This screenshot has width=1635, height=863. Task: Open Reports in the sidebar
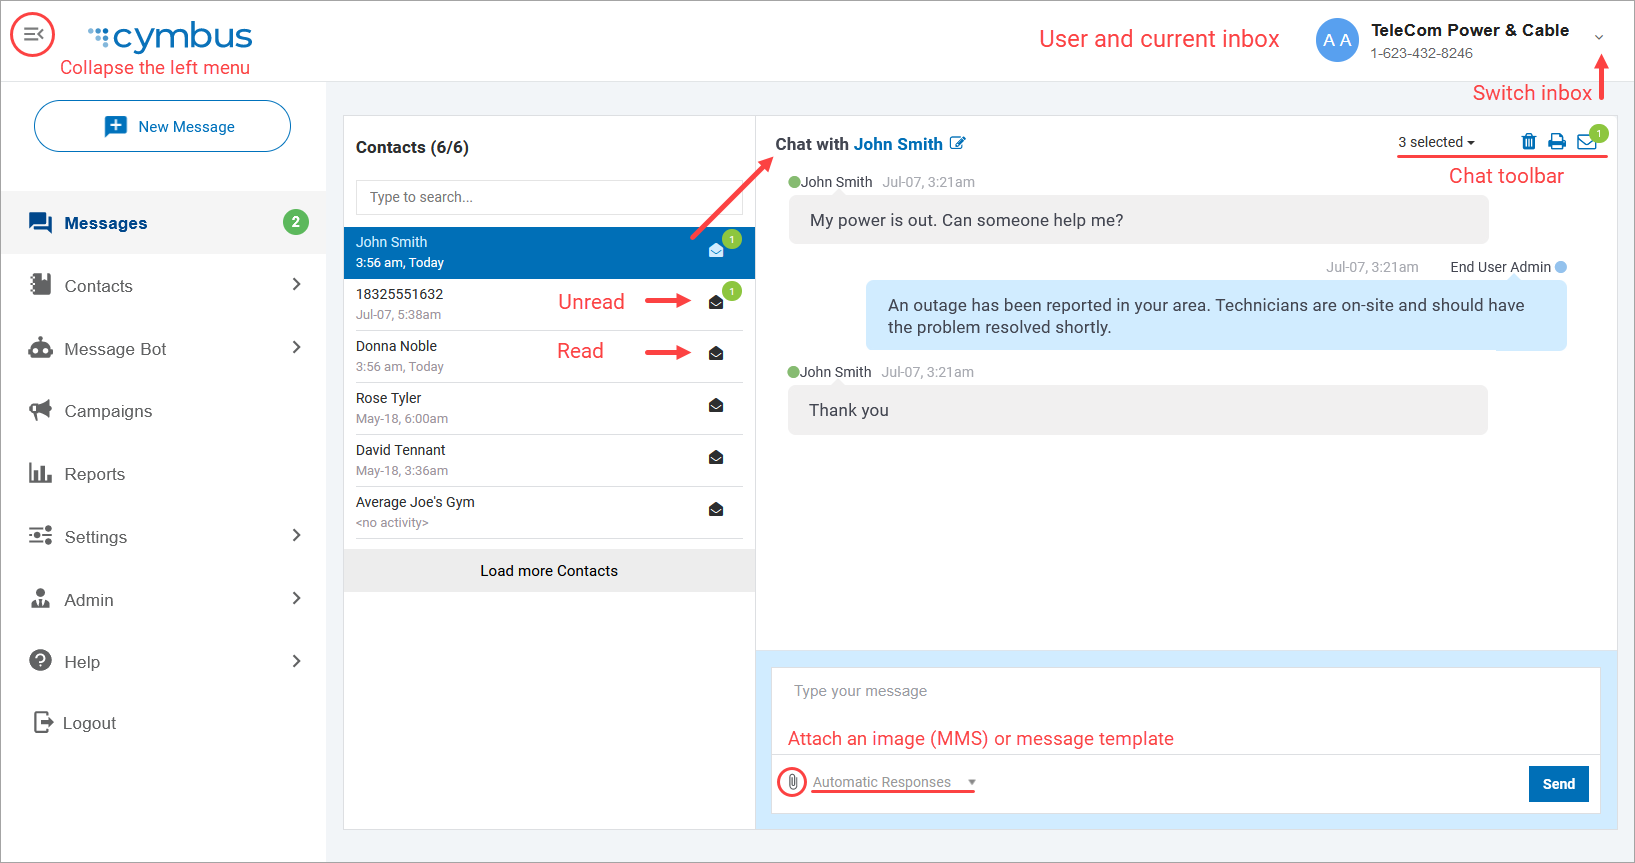pos(163,474)
